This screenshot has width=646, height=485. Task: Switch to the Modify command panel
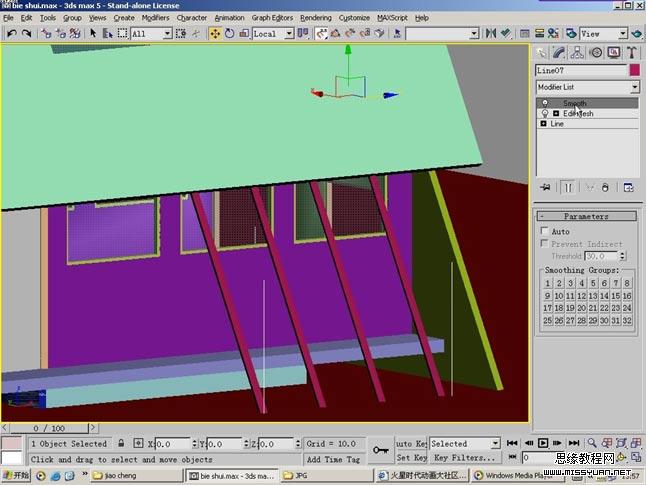tap(559, 52)
